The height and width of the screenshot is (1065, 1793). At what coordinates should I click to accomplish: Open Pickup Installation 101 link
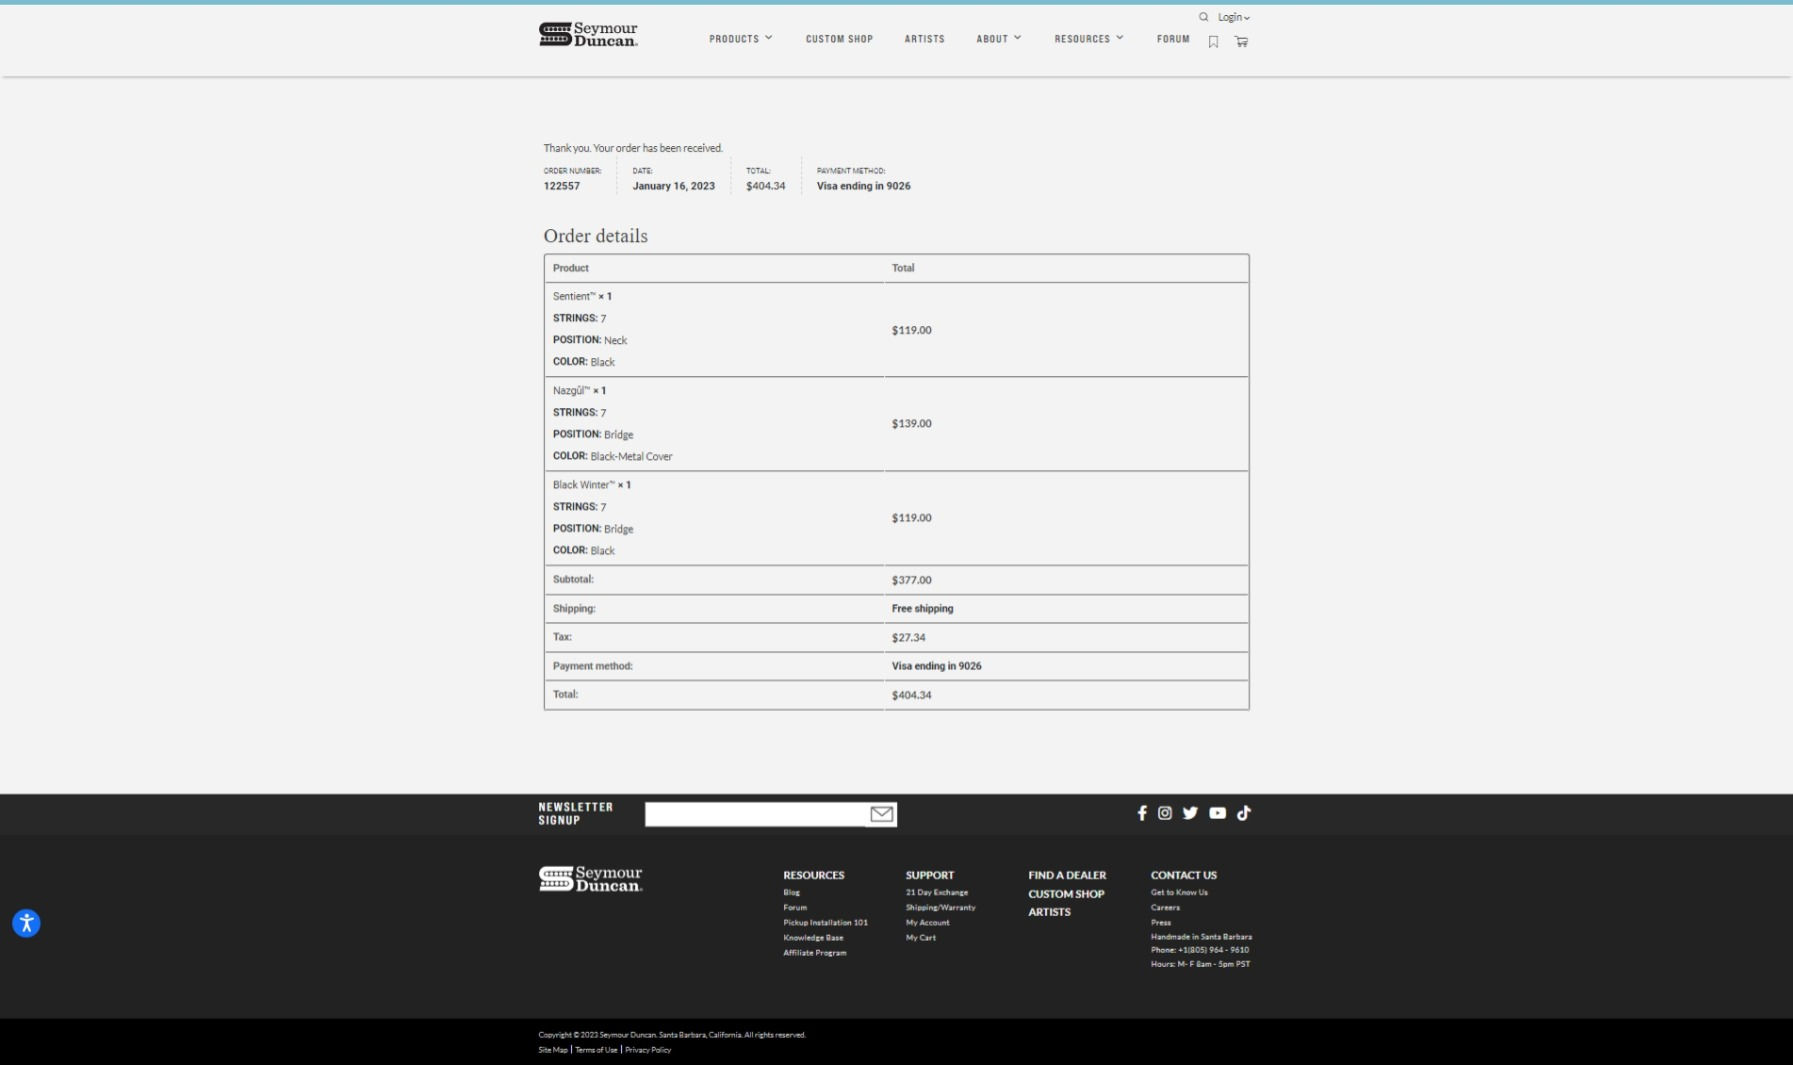point(825,923)
